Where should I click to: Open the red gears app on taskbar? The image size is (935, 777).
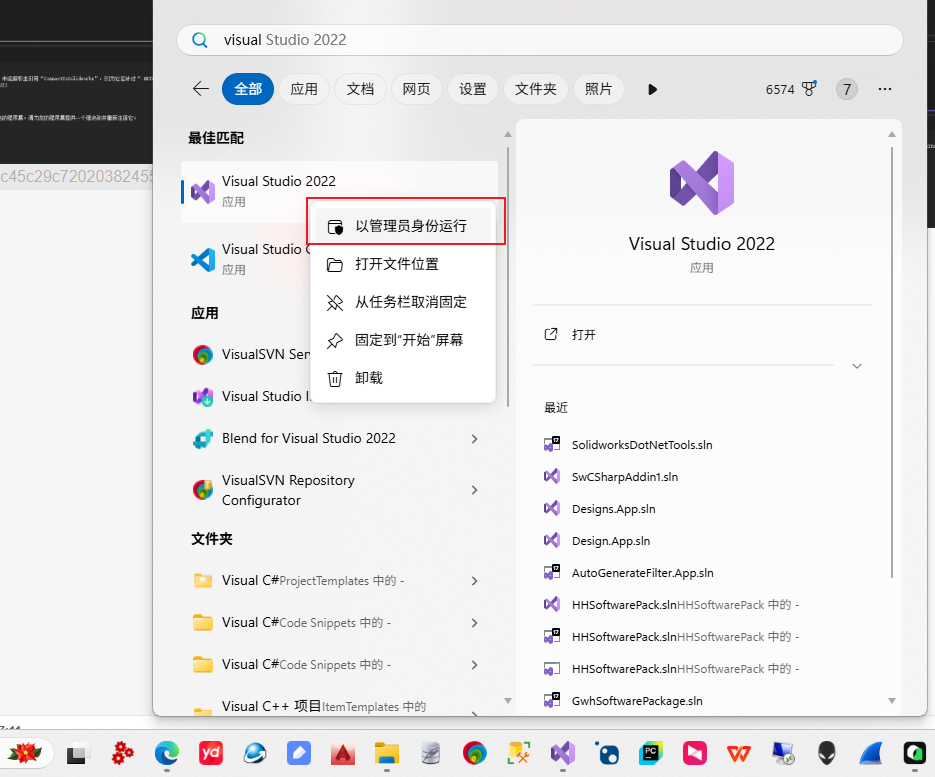tap(123, 753)
